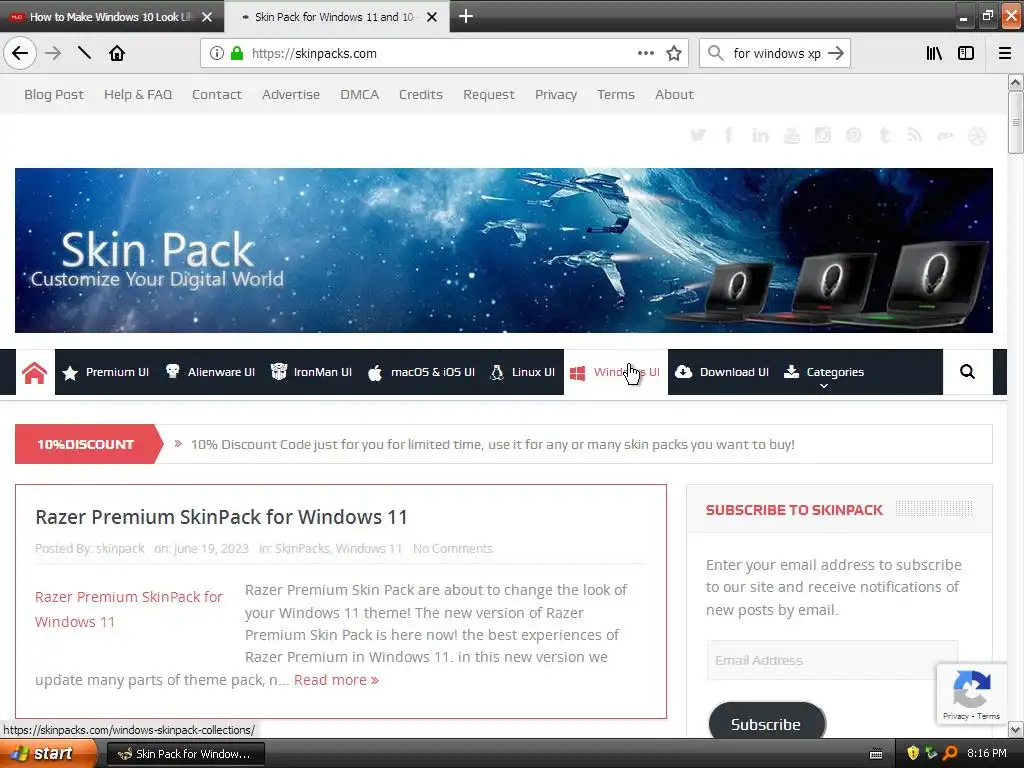Visit the Pinterest social icon
The height and width of the screenshot is (768, 1024).
coord(854,135)
